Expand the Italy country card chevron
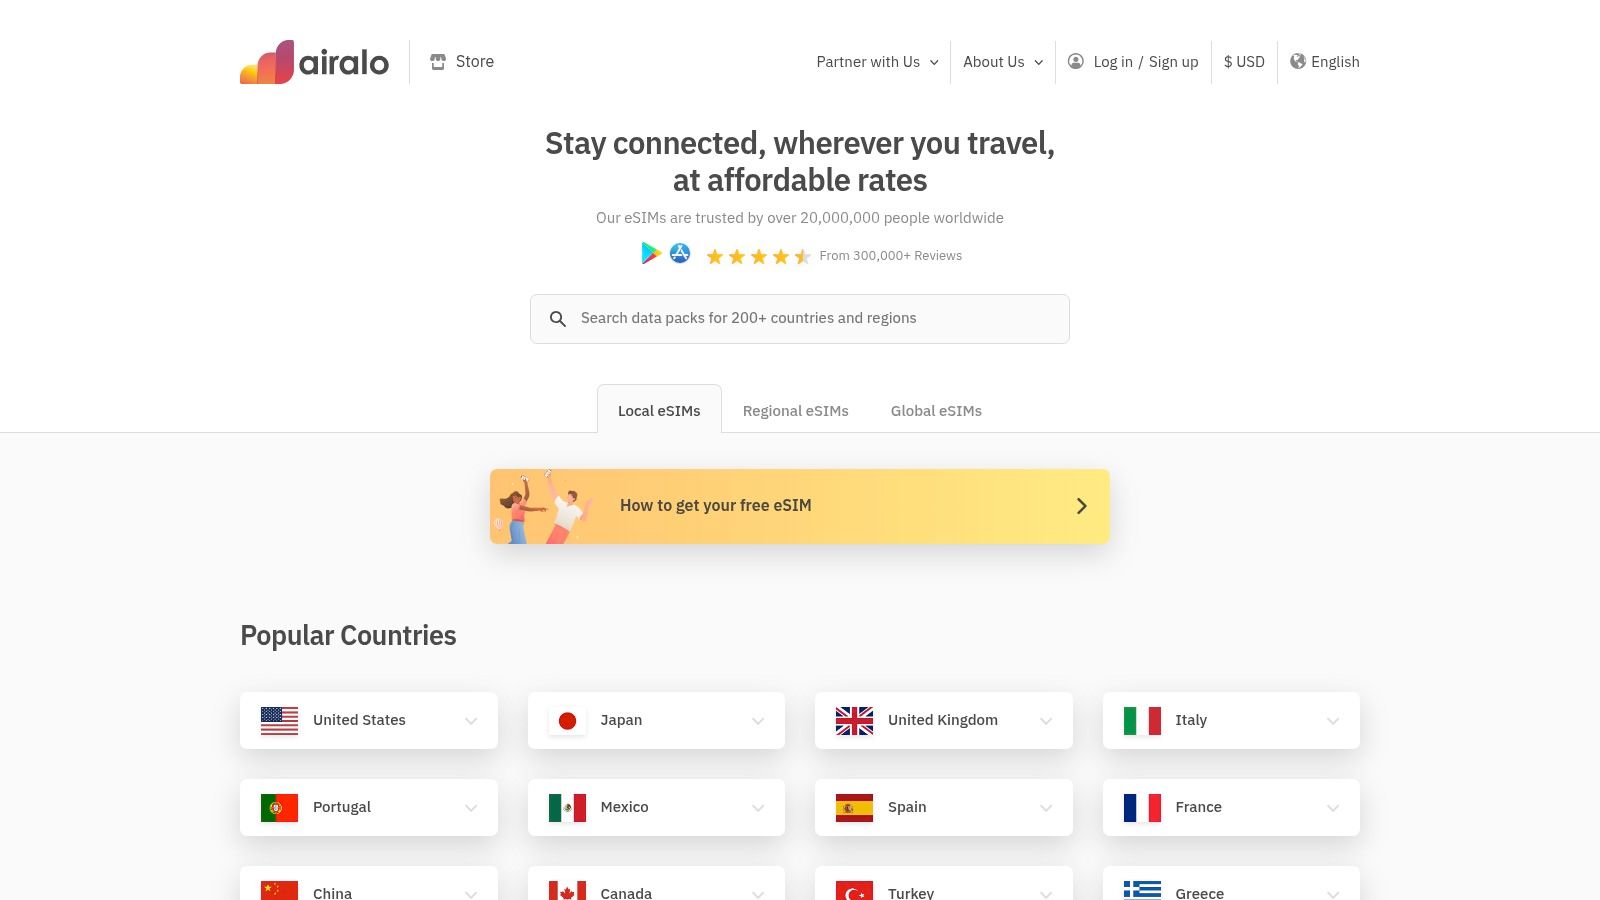1600x900 pixels. tap(1332, 721)
